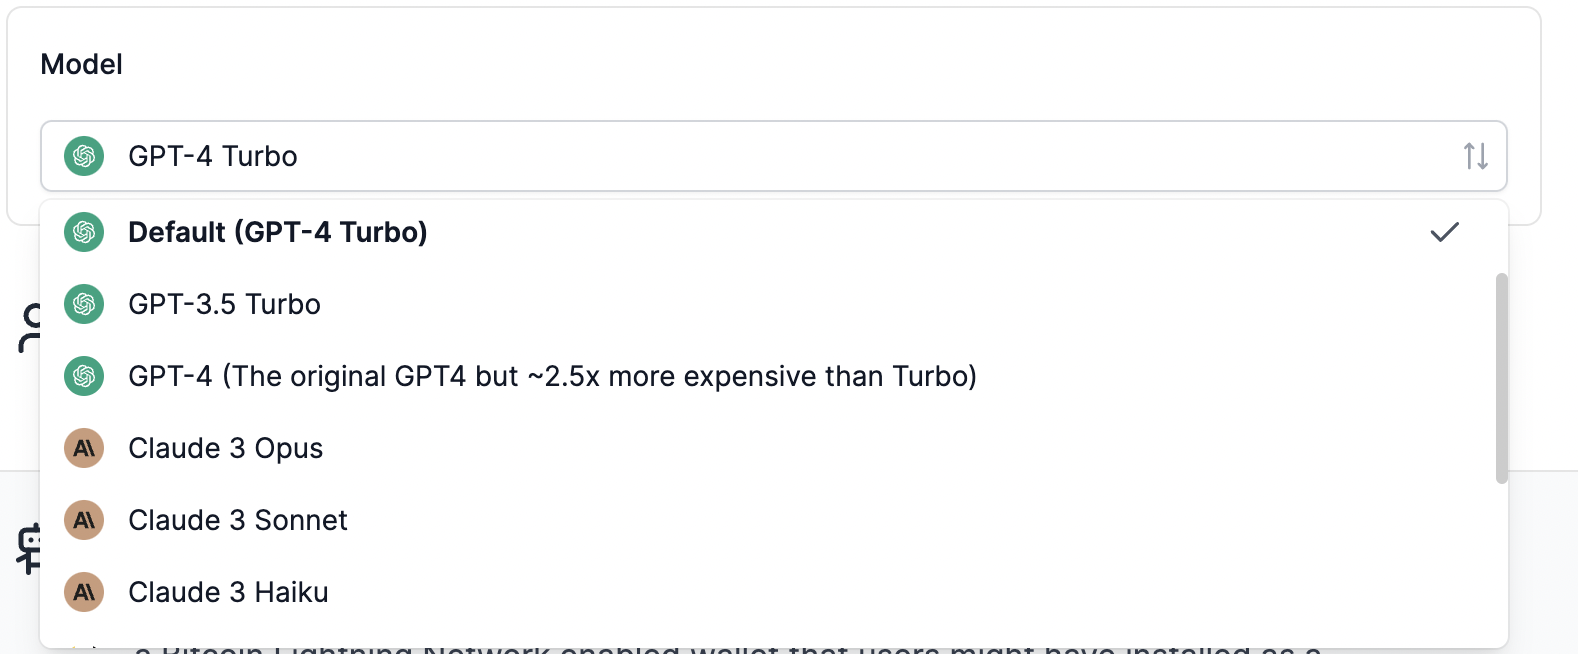The height and width of the screenshot is (654, 1578).
Task: Click the model list's vertical scrollbar
Action: click(x=1501, y=378)
